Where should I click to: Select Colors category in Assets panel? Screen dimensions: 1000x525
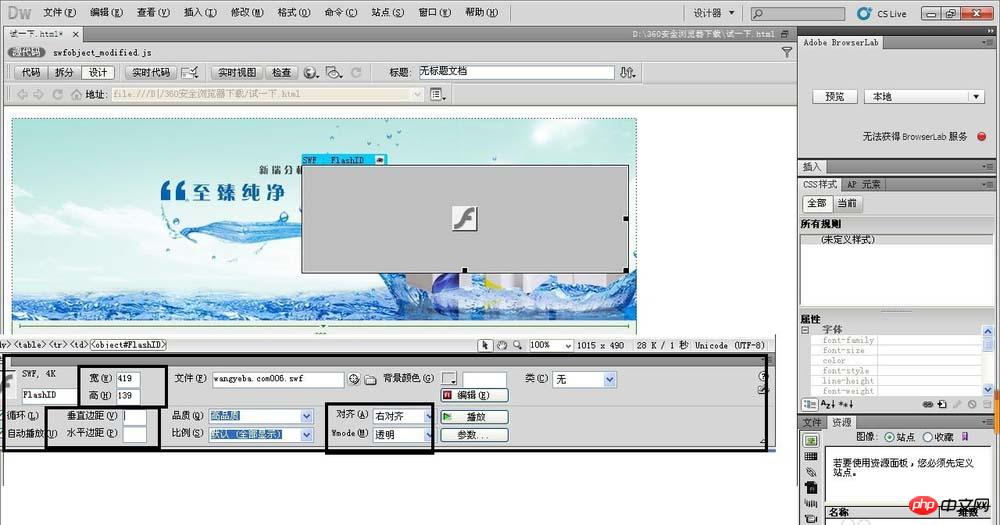[811, 457]
